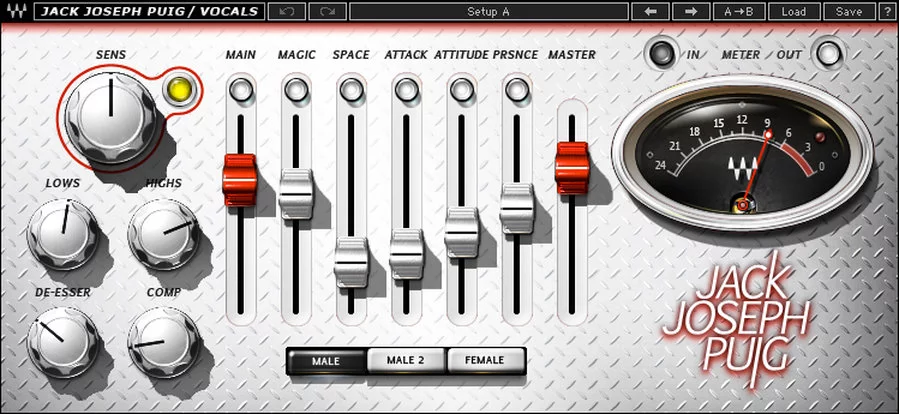Screen dimensions: 899x414
Task: Open help with the question mark icon
Action: pyautogui.click(x=884, y=12)
